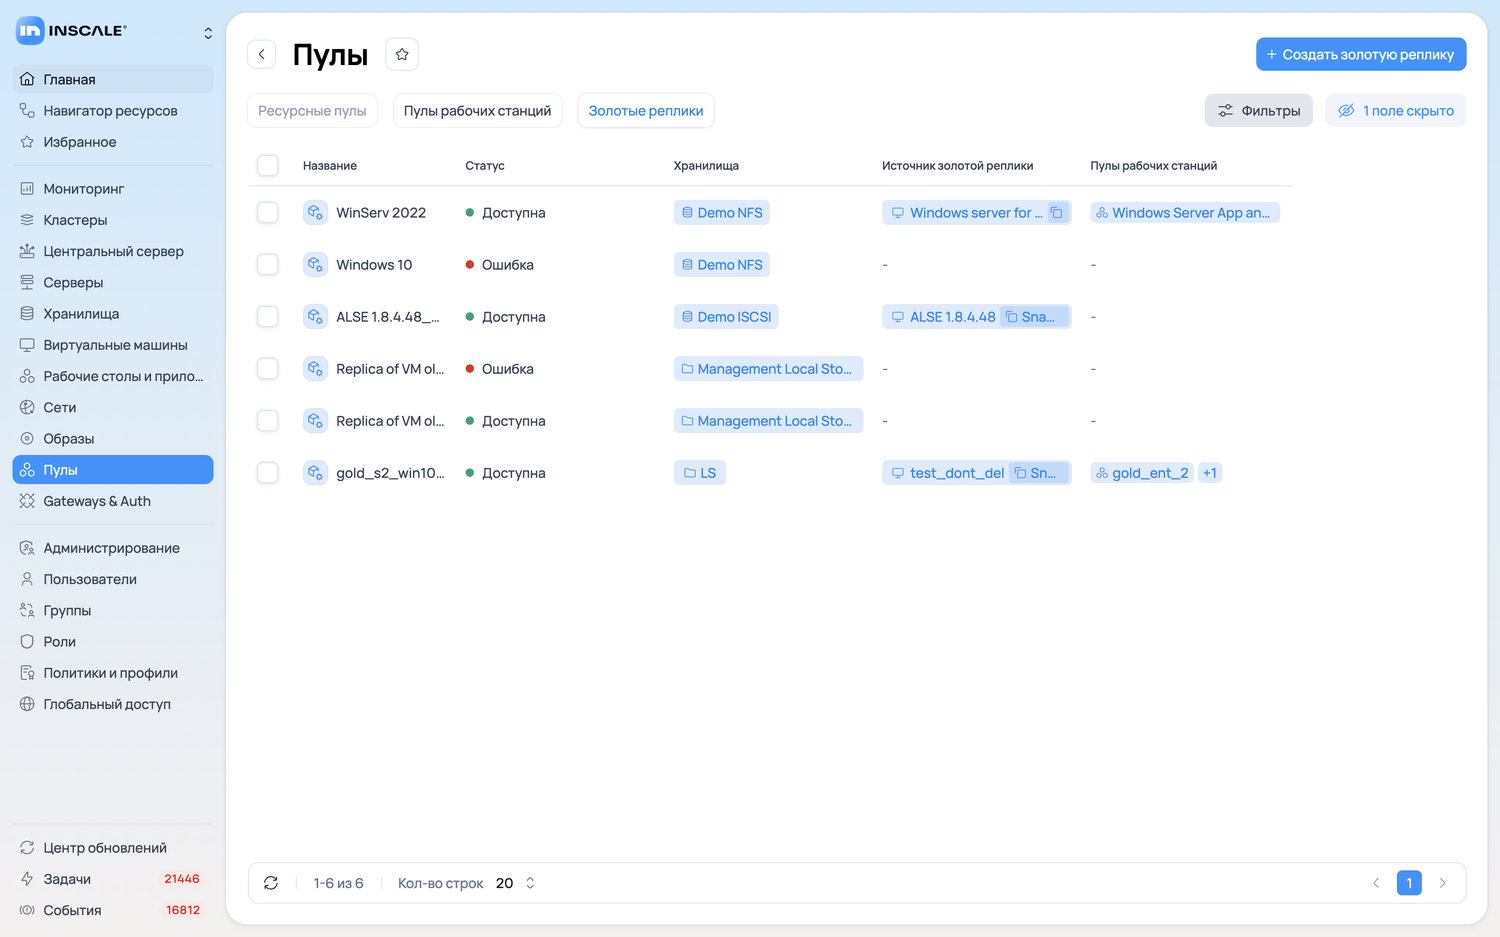The height and width of the screenshot is (937, 1500).
Task: Open События with 16812 counter
Action: point(113,910)
